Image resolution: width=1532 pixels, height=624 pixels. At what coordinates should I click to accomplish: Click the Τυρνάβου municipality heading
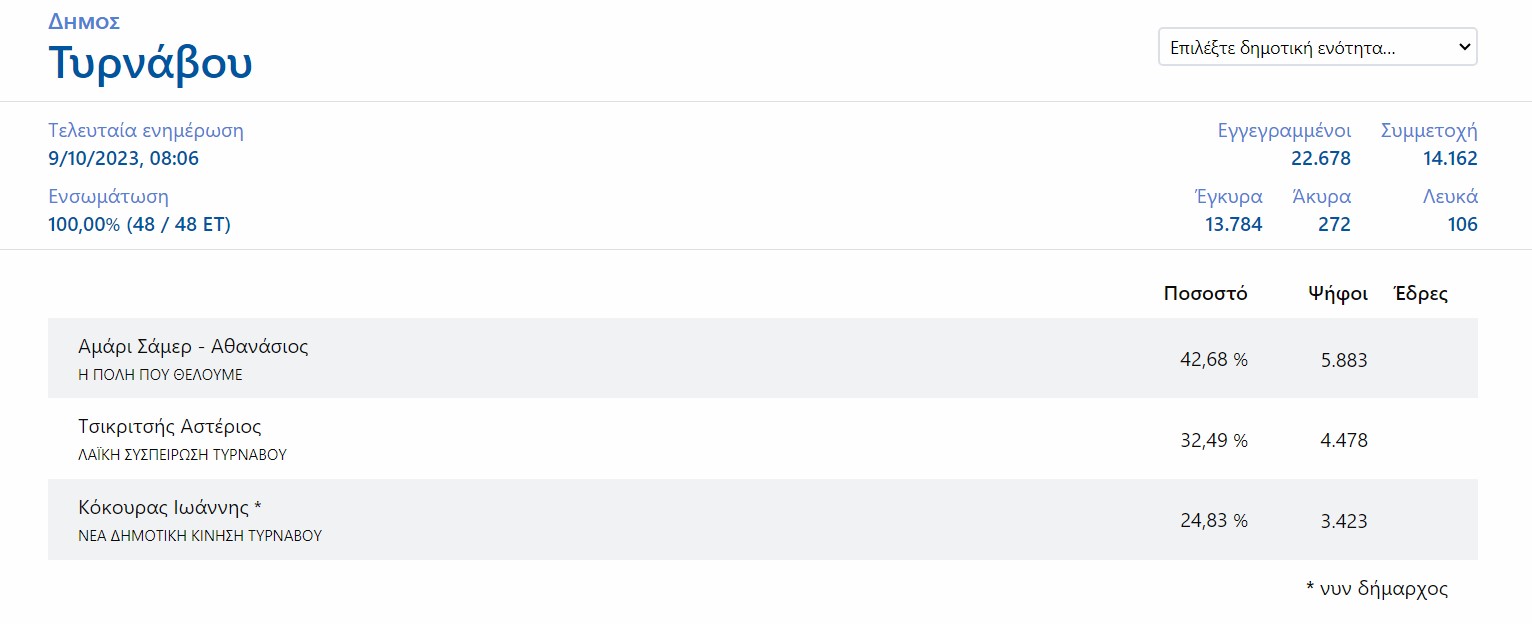coord(150,62)
